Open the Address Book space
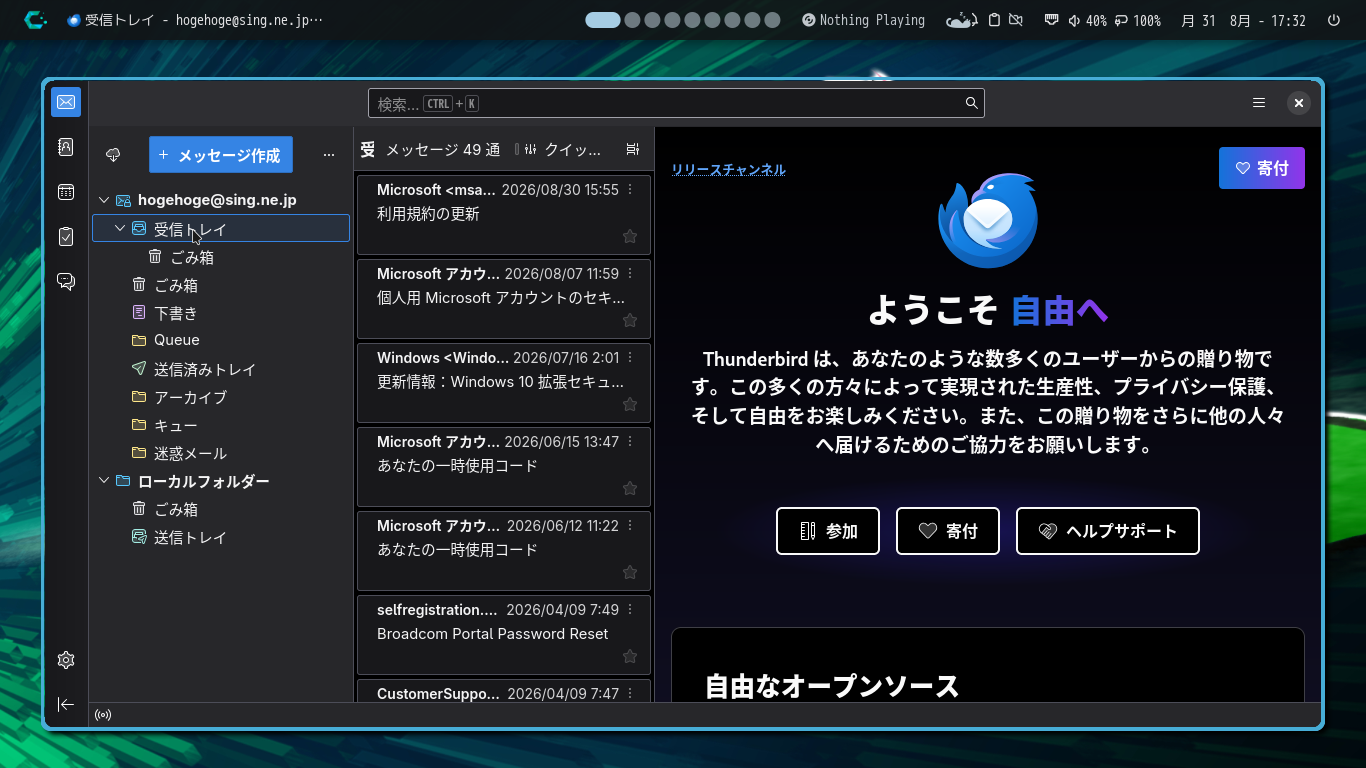The height and width of the screenshot is (768, 1366). point(66,147)
